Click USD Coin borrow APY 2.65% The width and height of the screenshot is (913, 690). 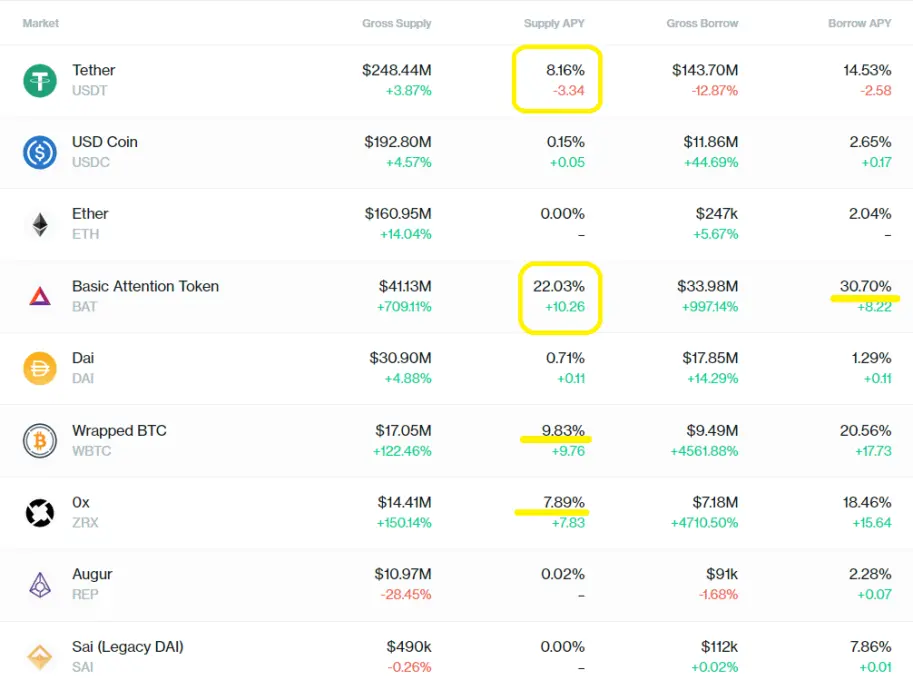coord(870,142)
